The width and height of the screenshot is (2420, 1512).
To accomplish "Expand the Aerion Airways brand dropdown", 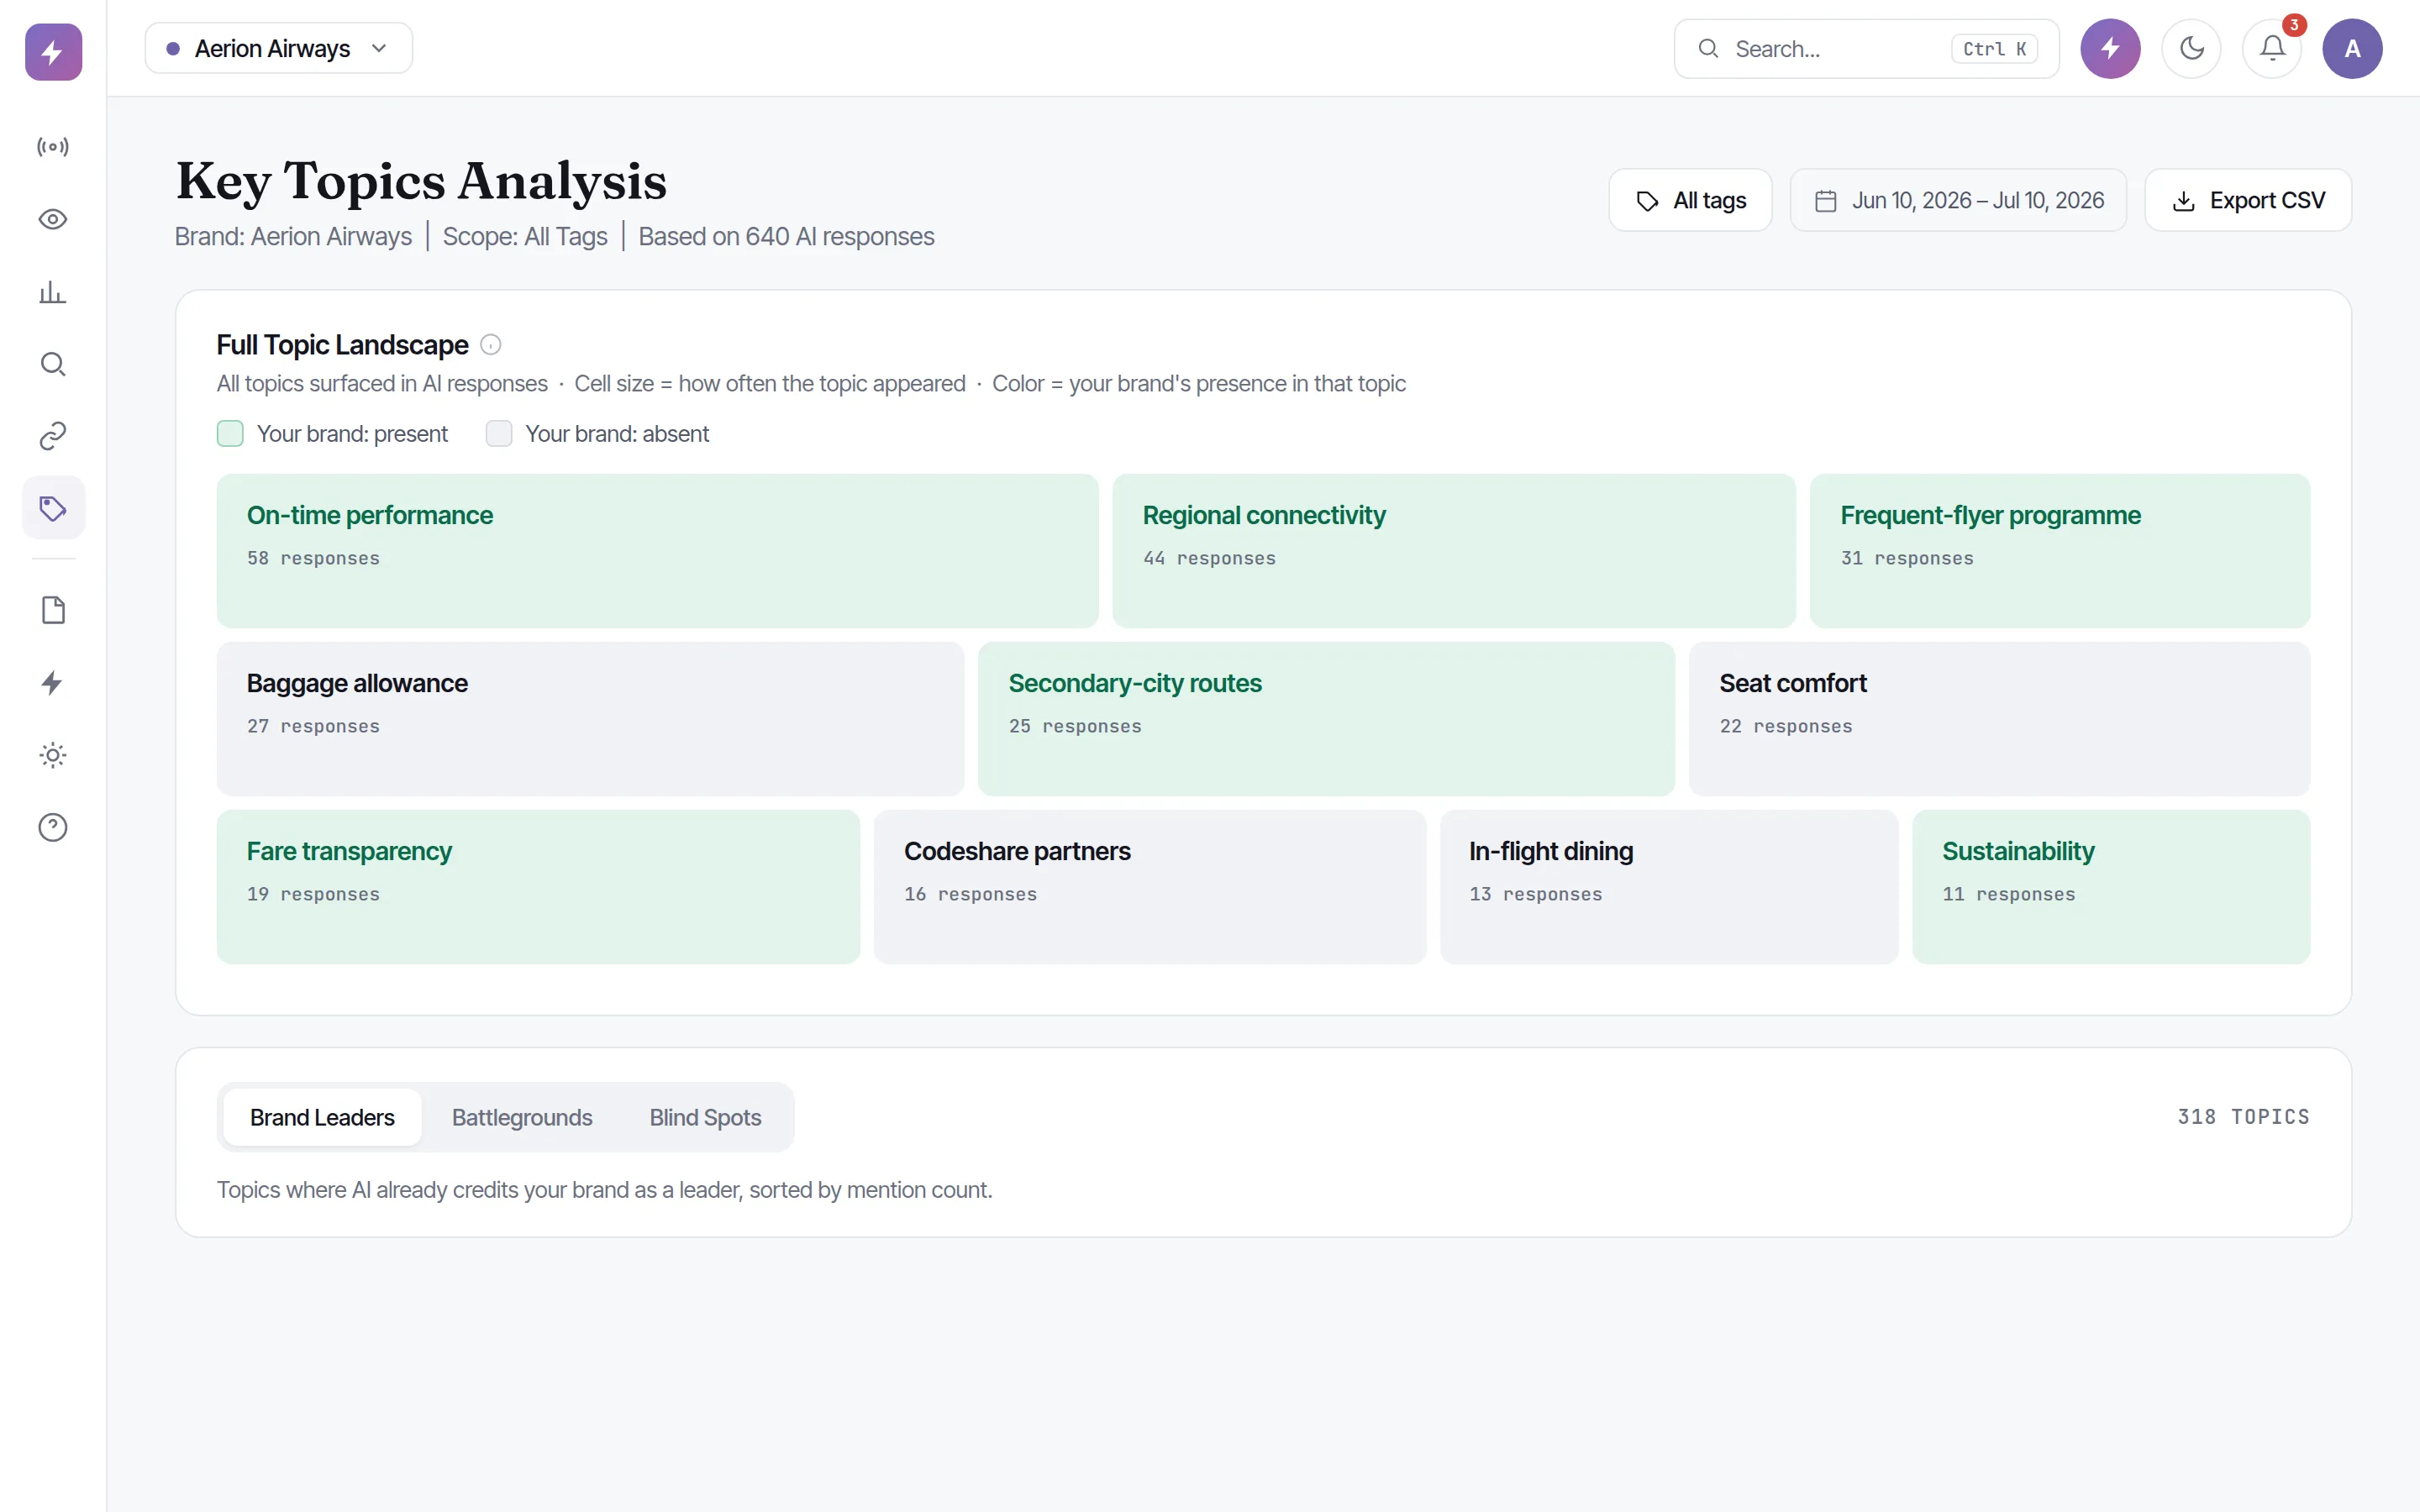I will (x=278, y=48).
